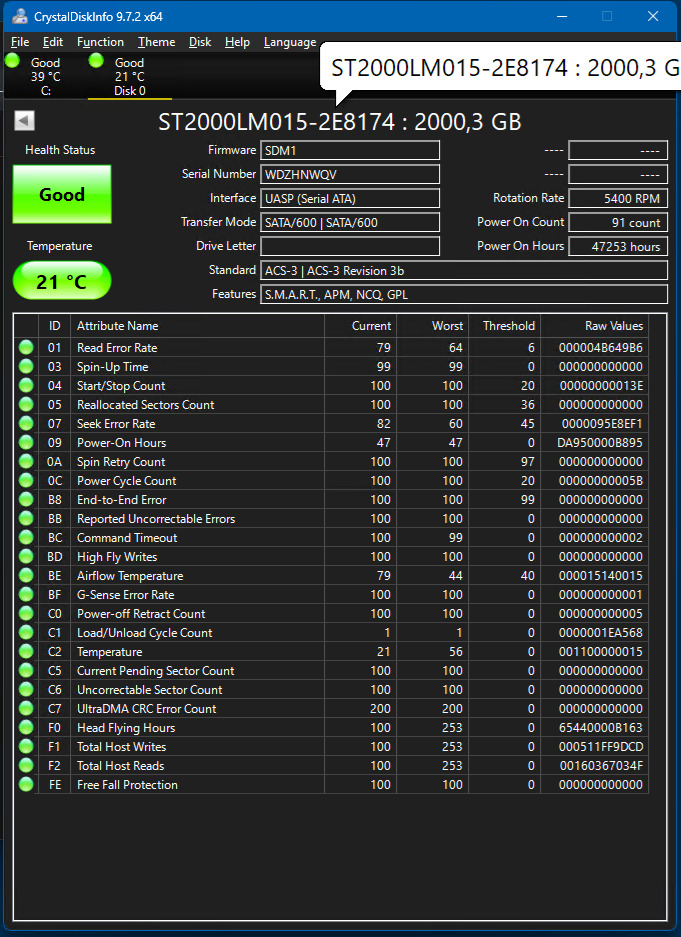The width and height of the screenshot is (681, 937).
Task: Click raw value 0000001EA568
Action: tap(602, 633)
